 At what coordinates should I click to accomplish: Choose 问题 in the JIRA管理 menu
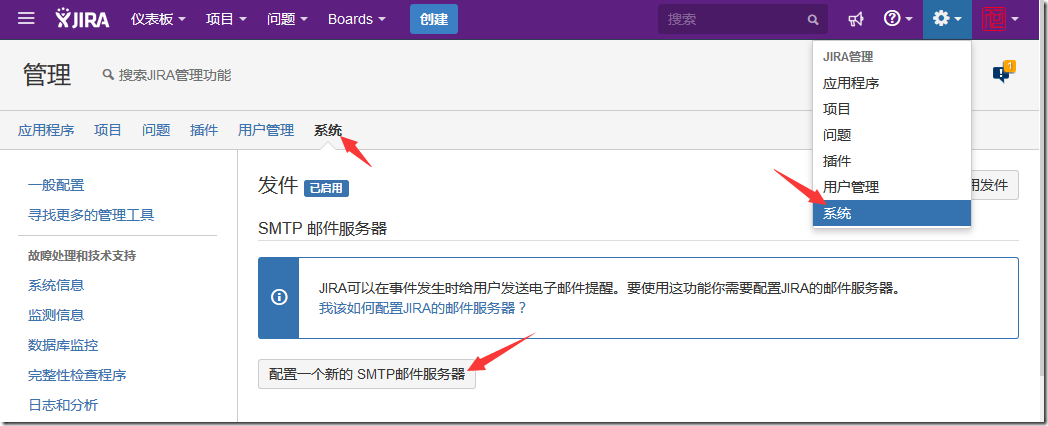[x=892, y=135]
